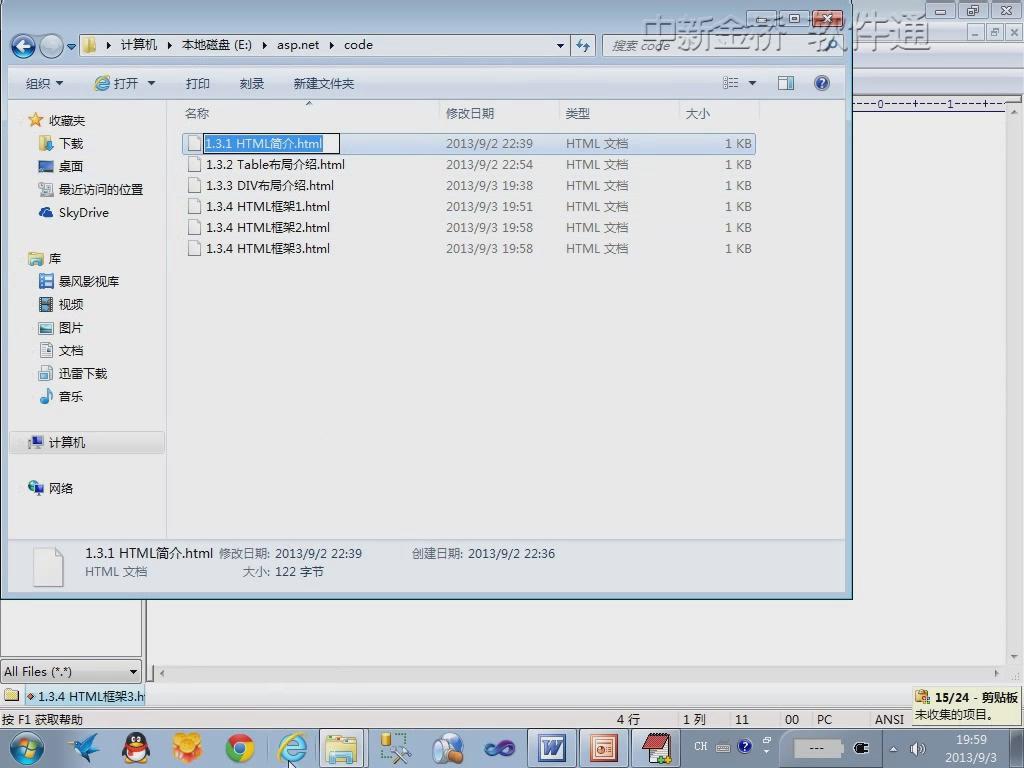The width and height of the screenshot is (1024, 768).
Task: Open the 音乐 library
Action: click(71, 396)
